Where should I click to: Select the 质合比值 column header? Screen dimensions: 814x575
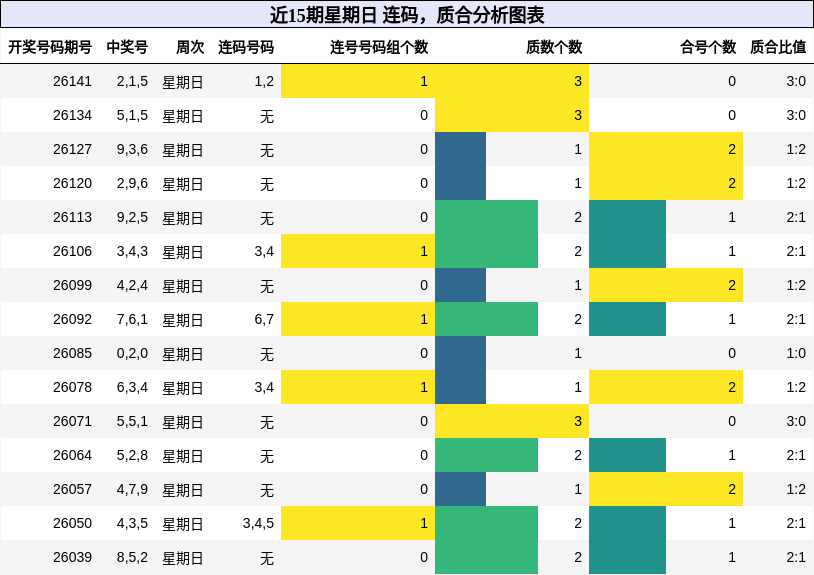[778, 47]
